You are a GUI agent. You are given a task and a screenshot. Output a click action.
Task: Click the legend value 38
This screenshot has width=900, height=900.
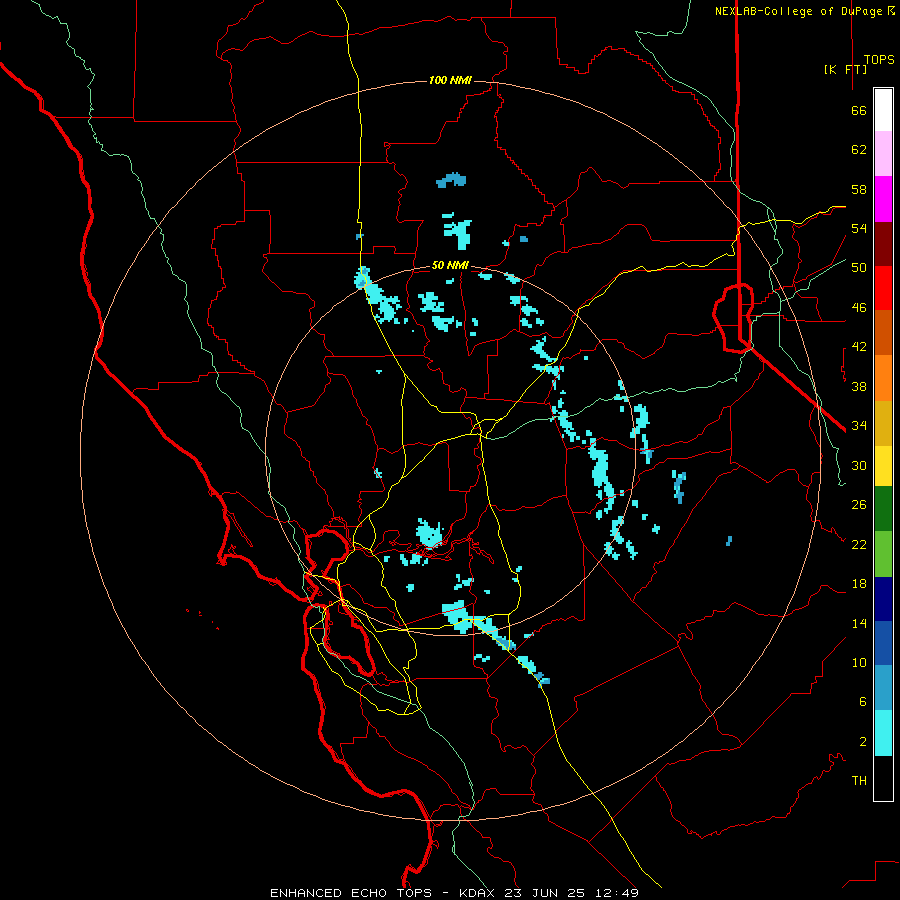click(x=859, y=386)
